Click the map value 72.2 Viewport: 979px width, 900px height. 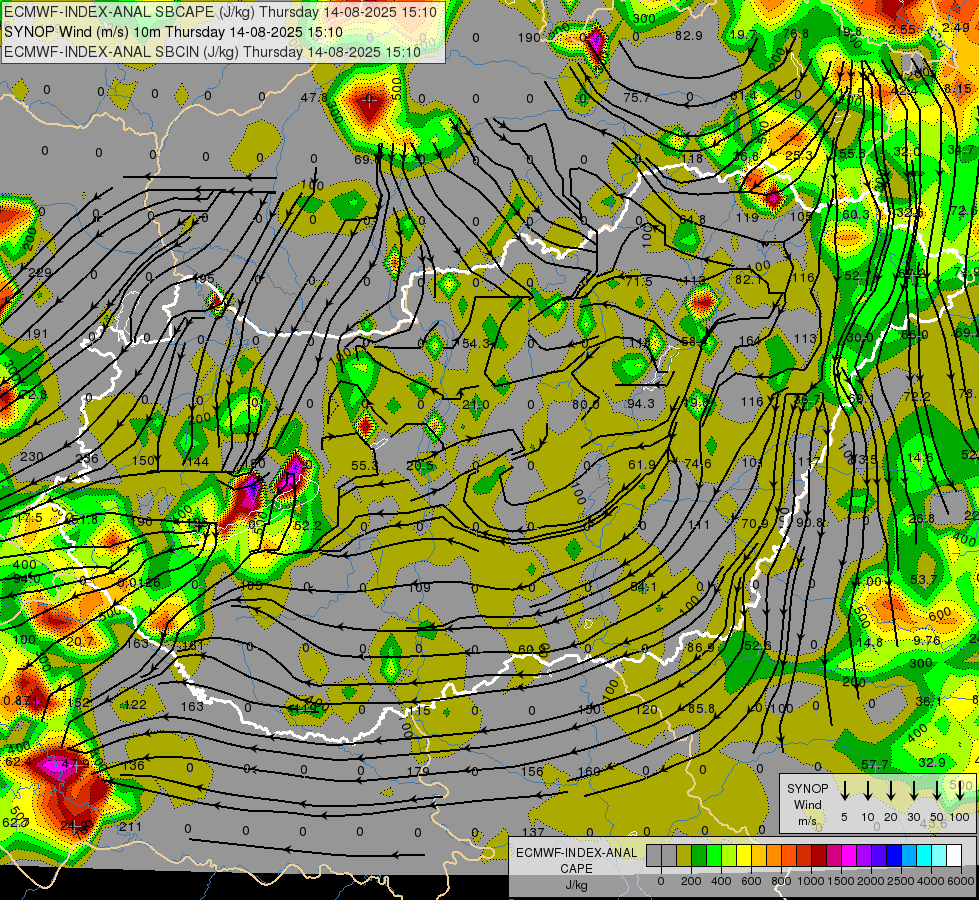point(917,397)
